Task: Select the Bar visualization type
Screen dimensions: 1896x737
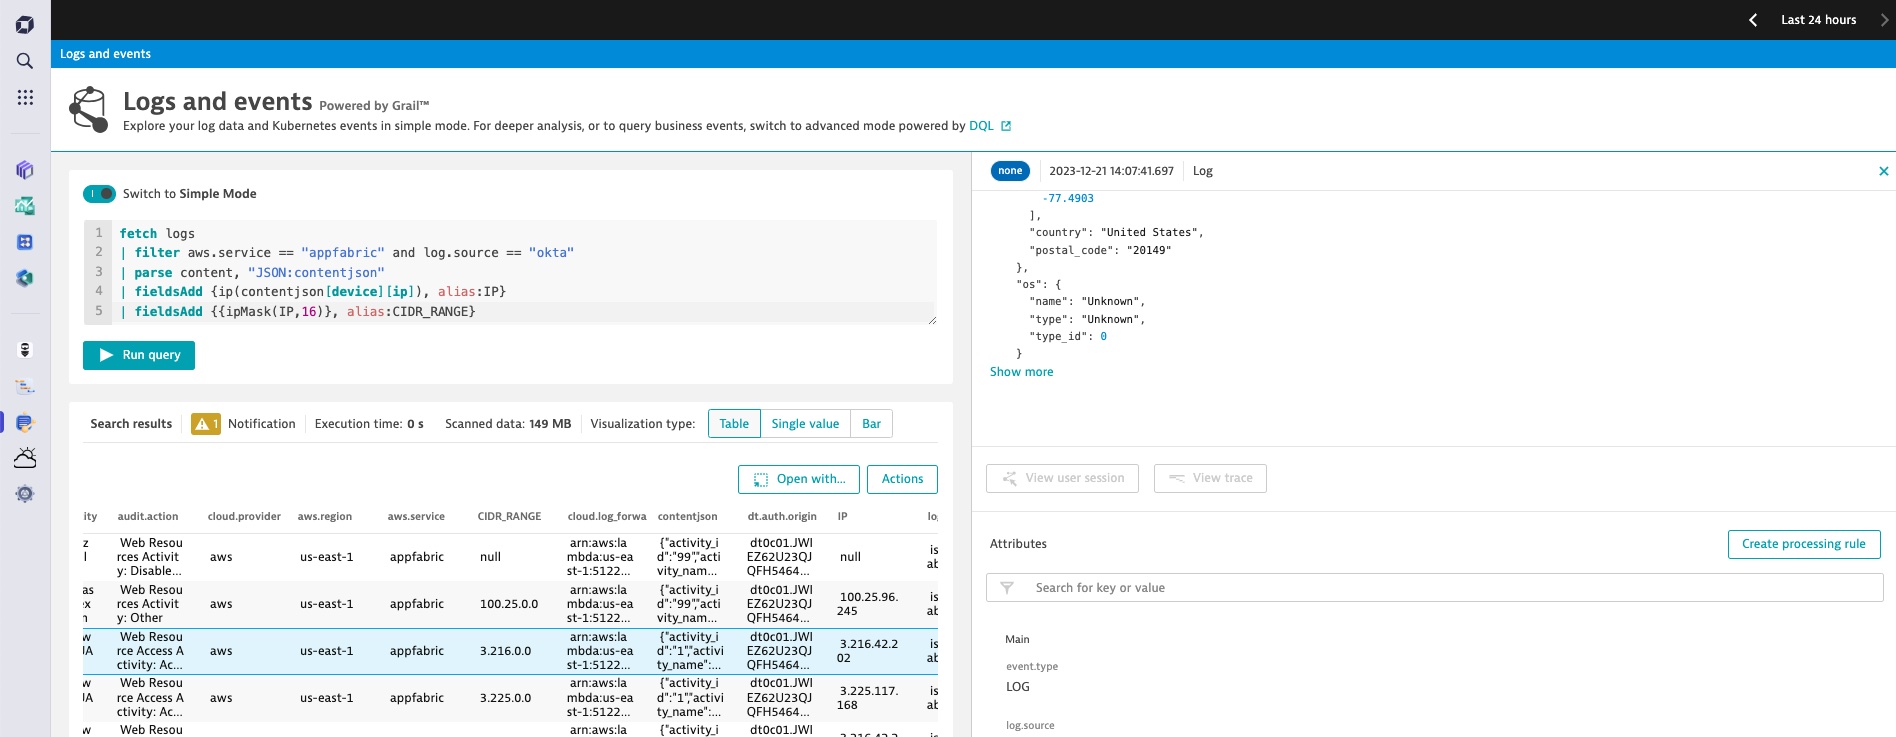Action: coord(871,424)
